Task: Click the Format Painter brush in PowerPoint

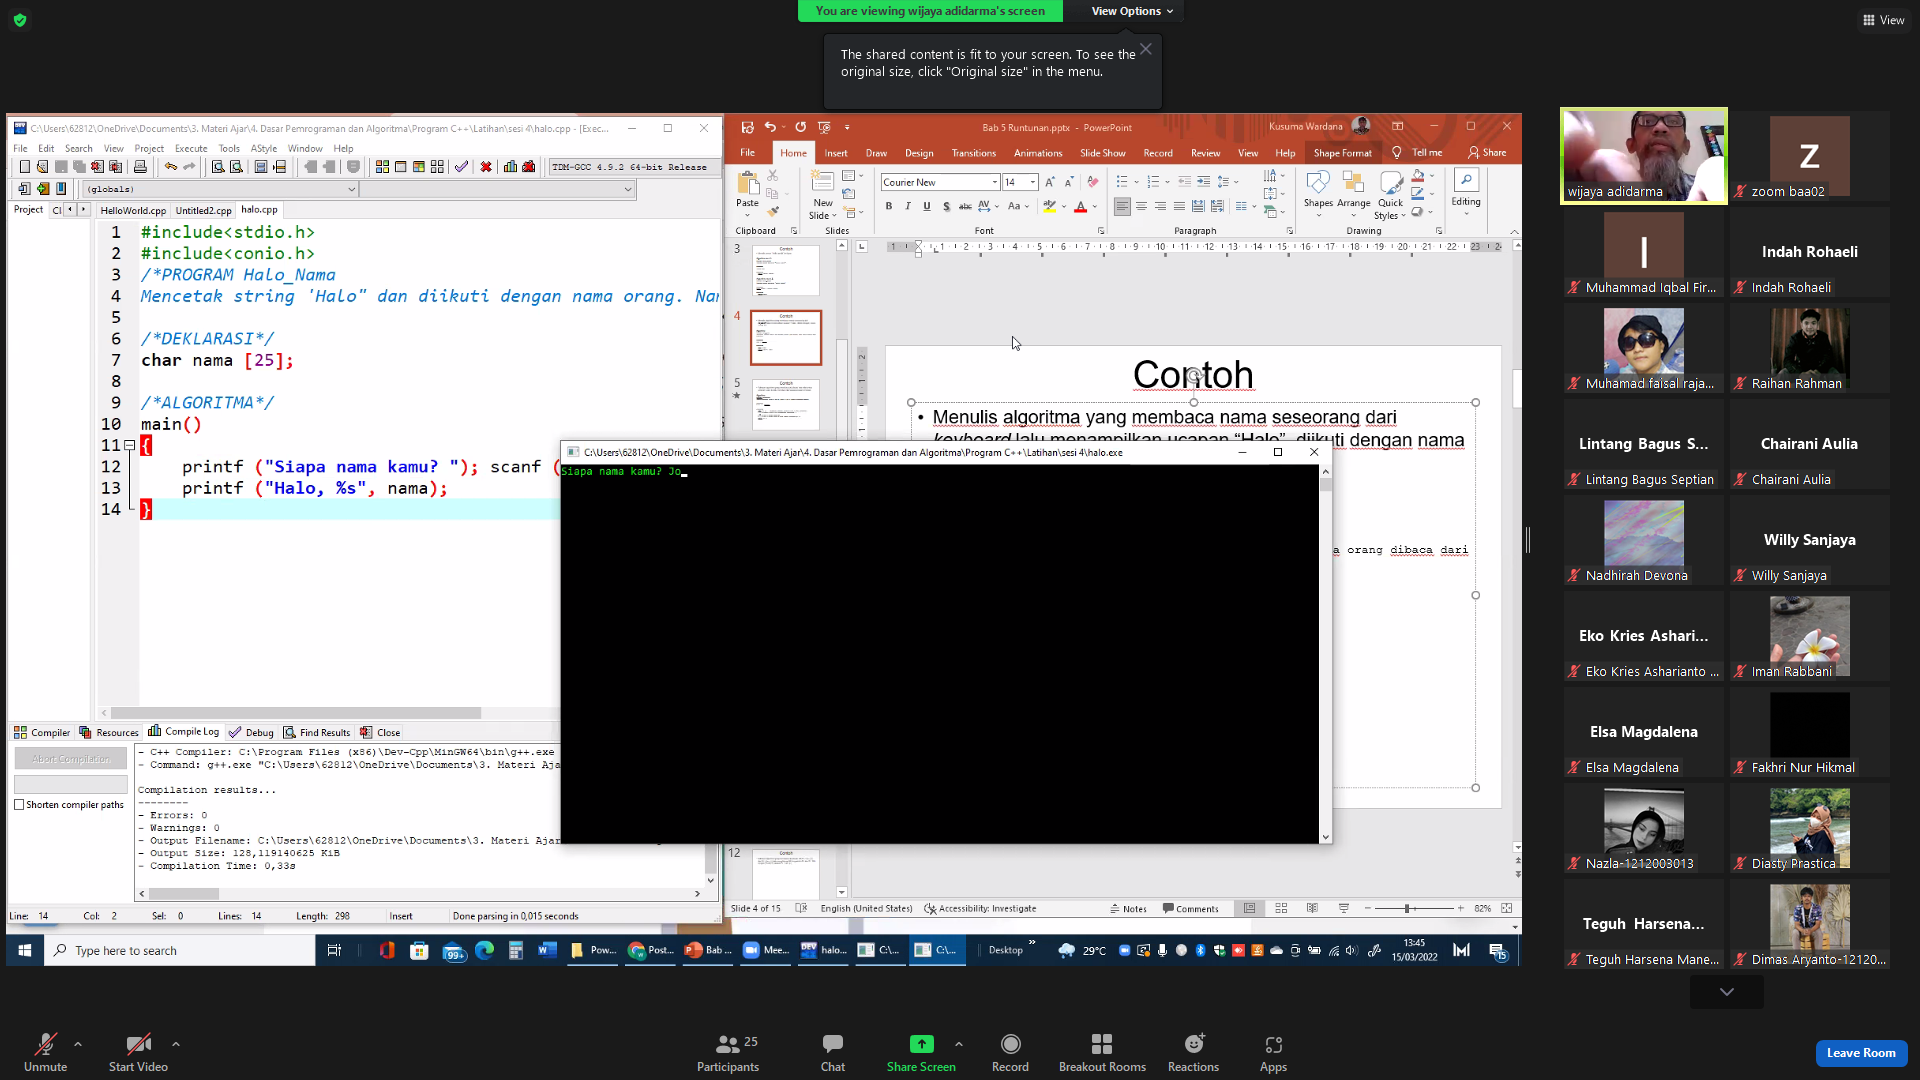Action: 773,211
